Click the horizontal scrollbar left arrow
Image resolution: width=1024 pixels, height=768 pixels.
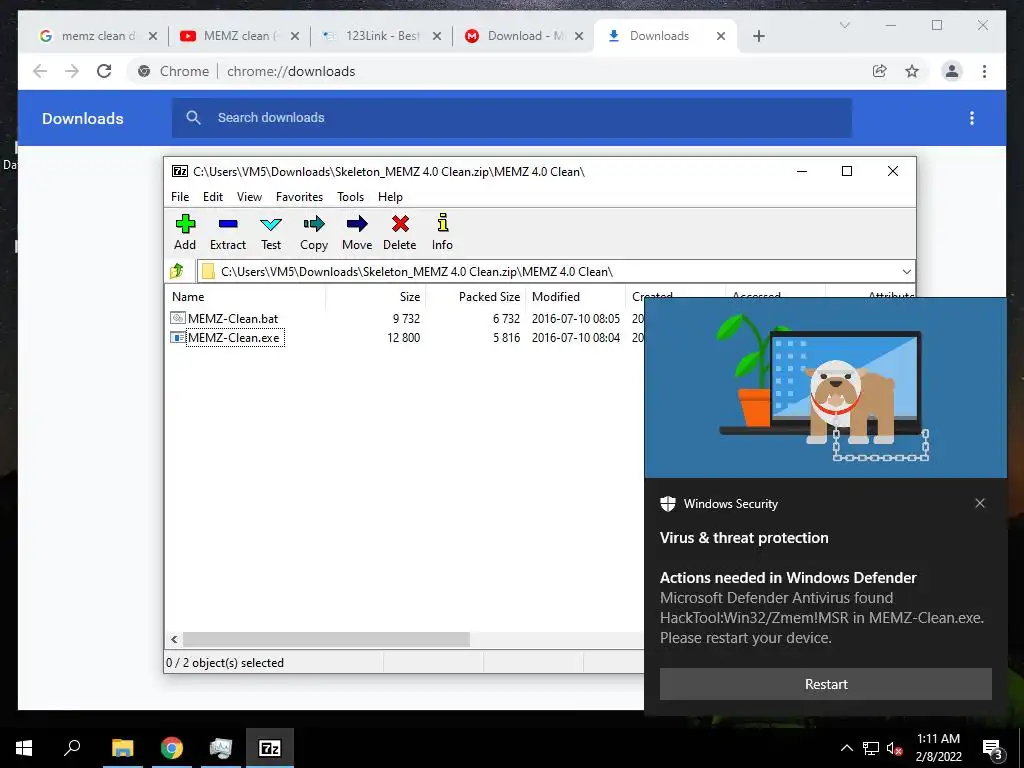pos(174,639)
